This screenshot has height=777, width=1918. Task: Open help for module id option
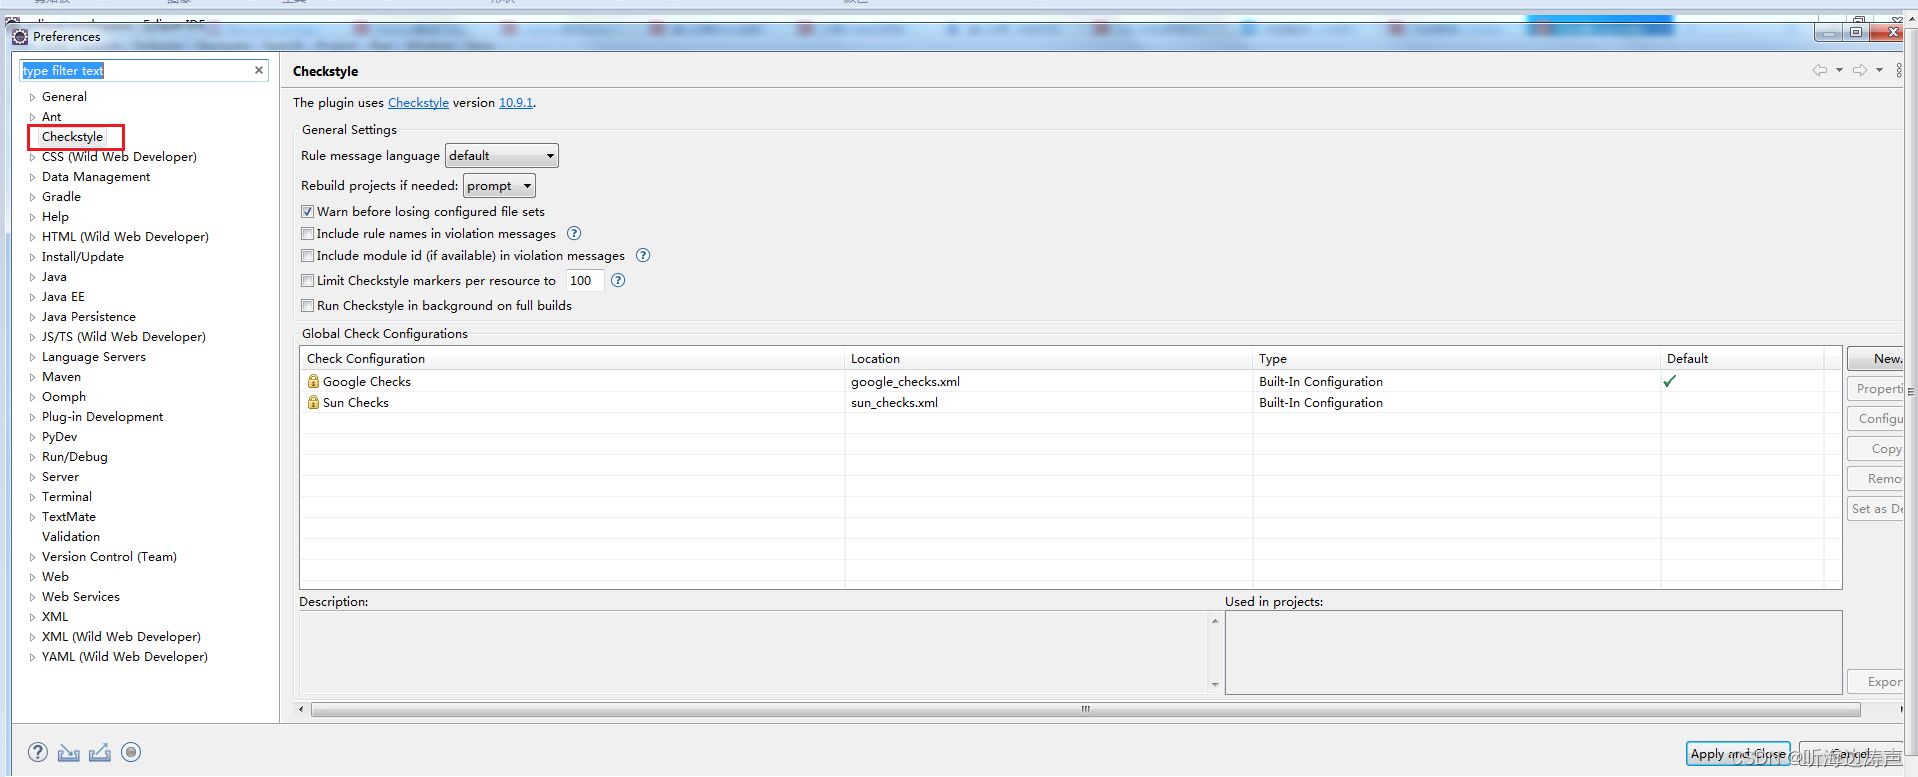click(643, 255)
